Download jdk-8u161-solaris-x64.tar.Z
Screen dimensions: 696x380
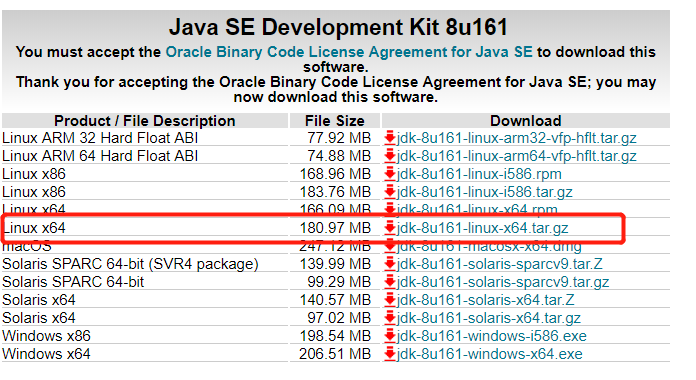pyautogui.click(x=486, y=300)
